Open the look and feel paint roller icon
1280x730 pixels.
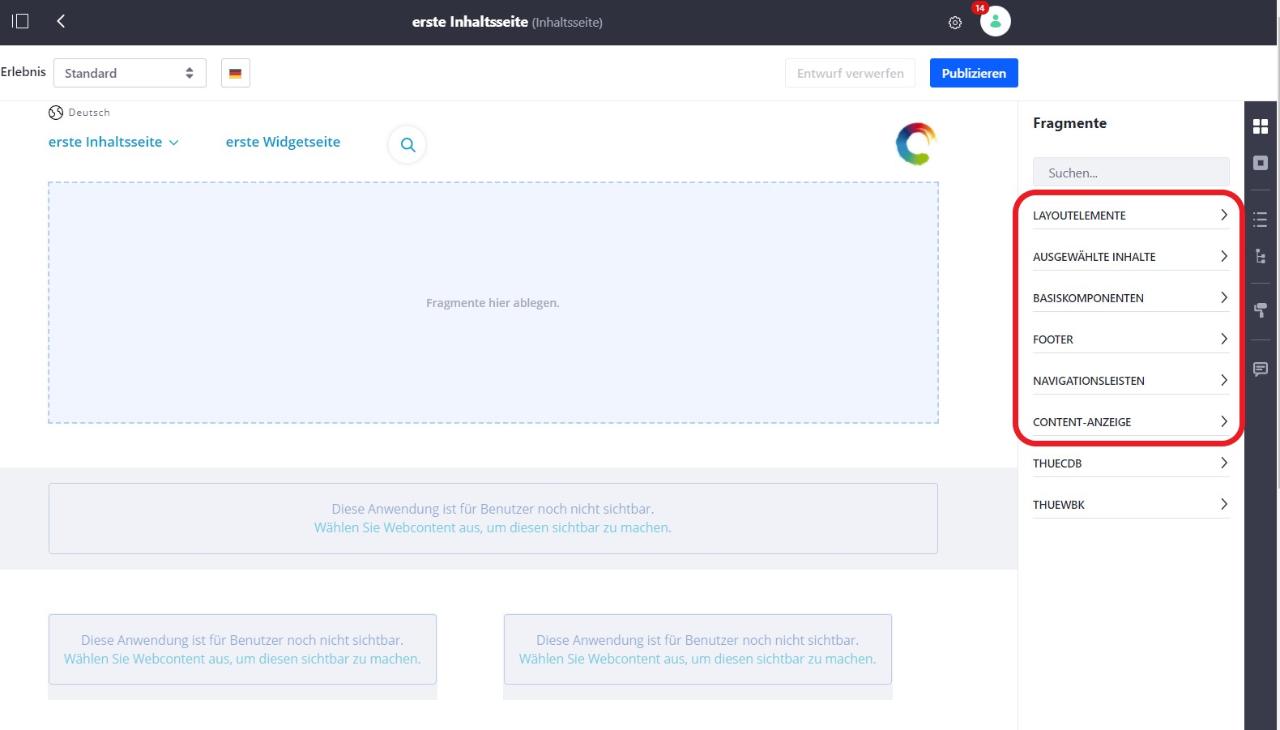[1261, 310]
